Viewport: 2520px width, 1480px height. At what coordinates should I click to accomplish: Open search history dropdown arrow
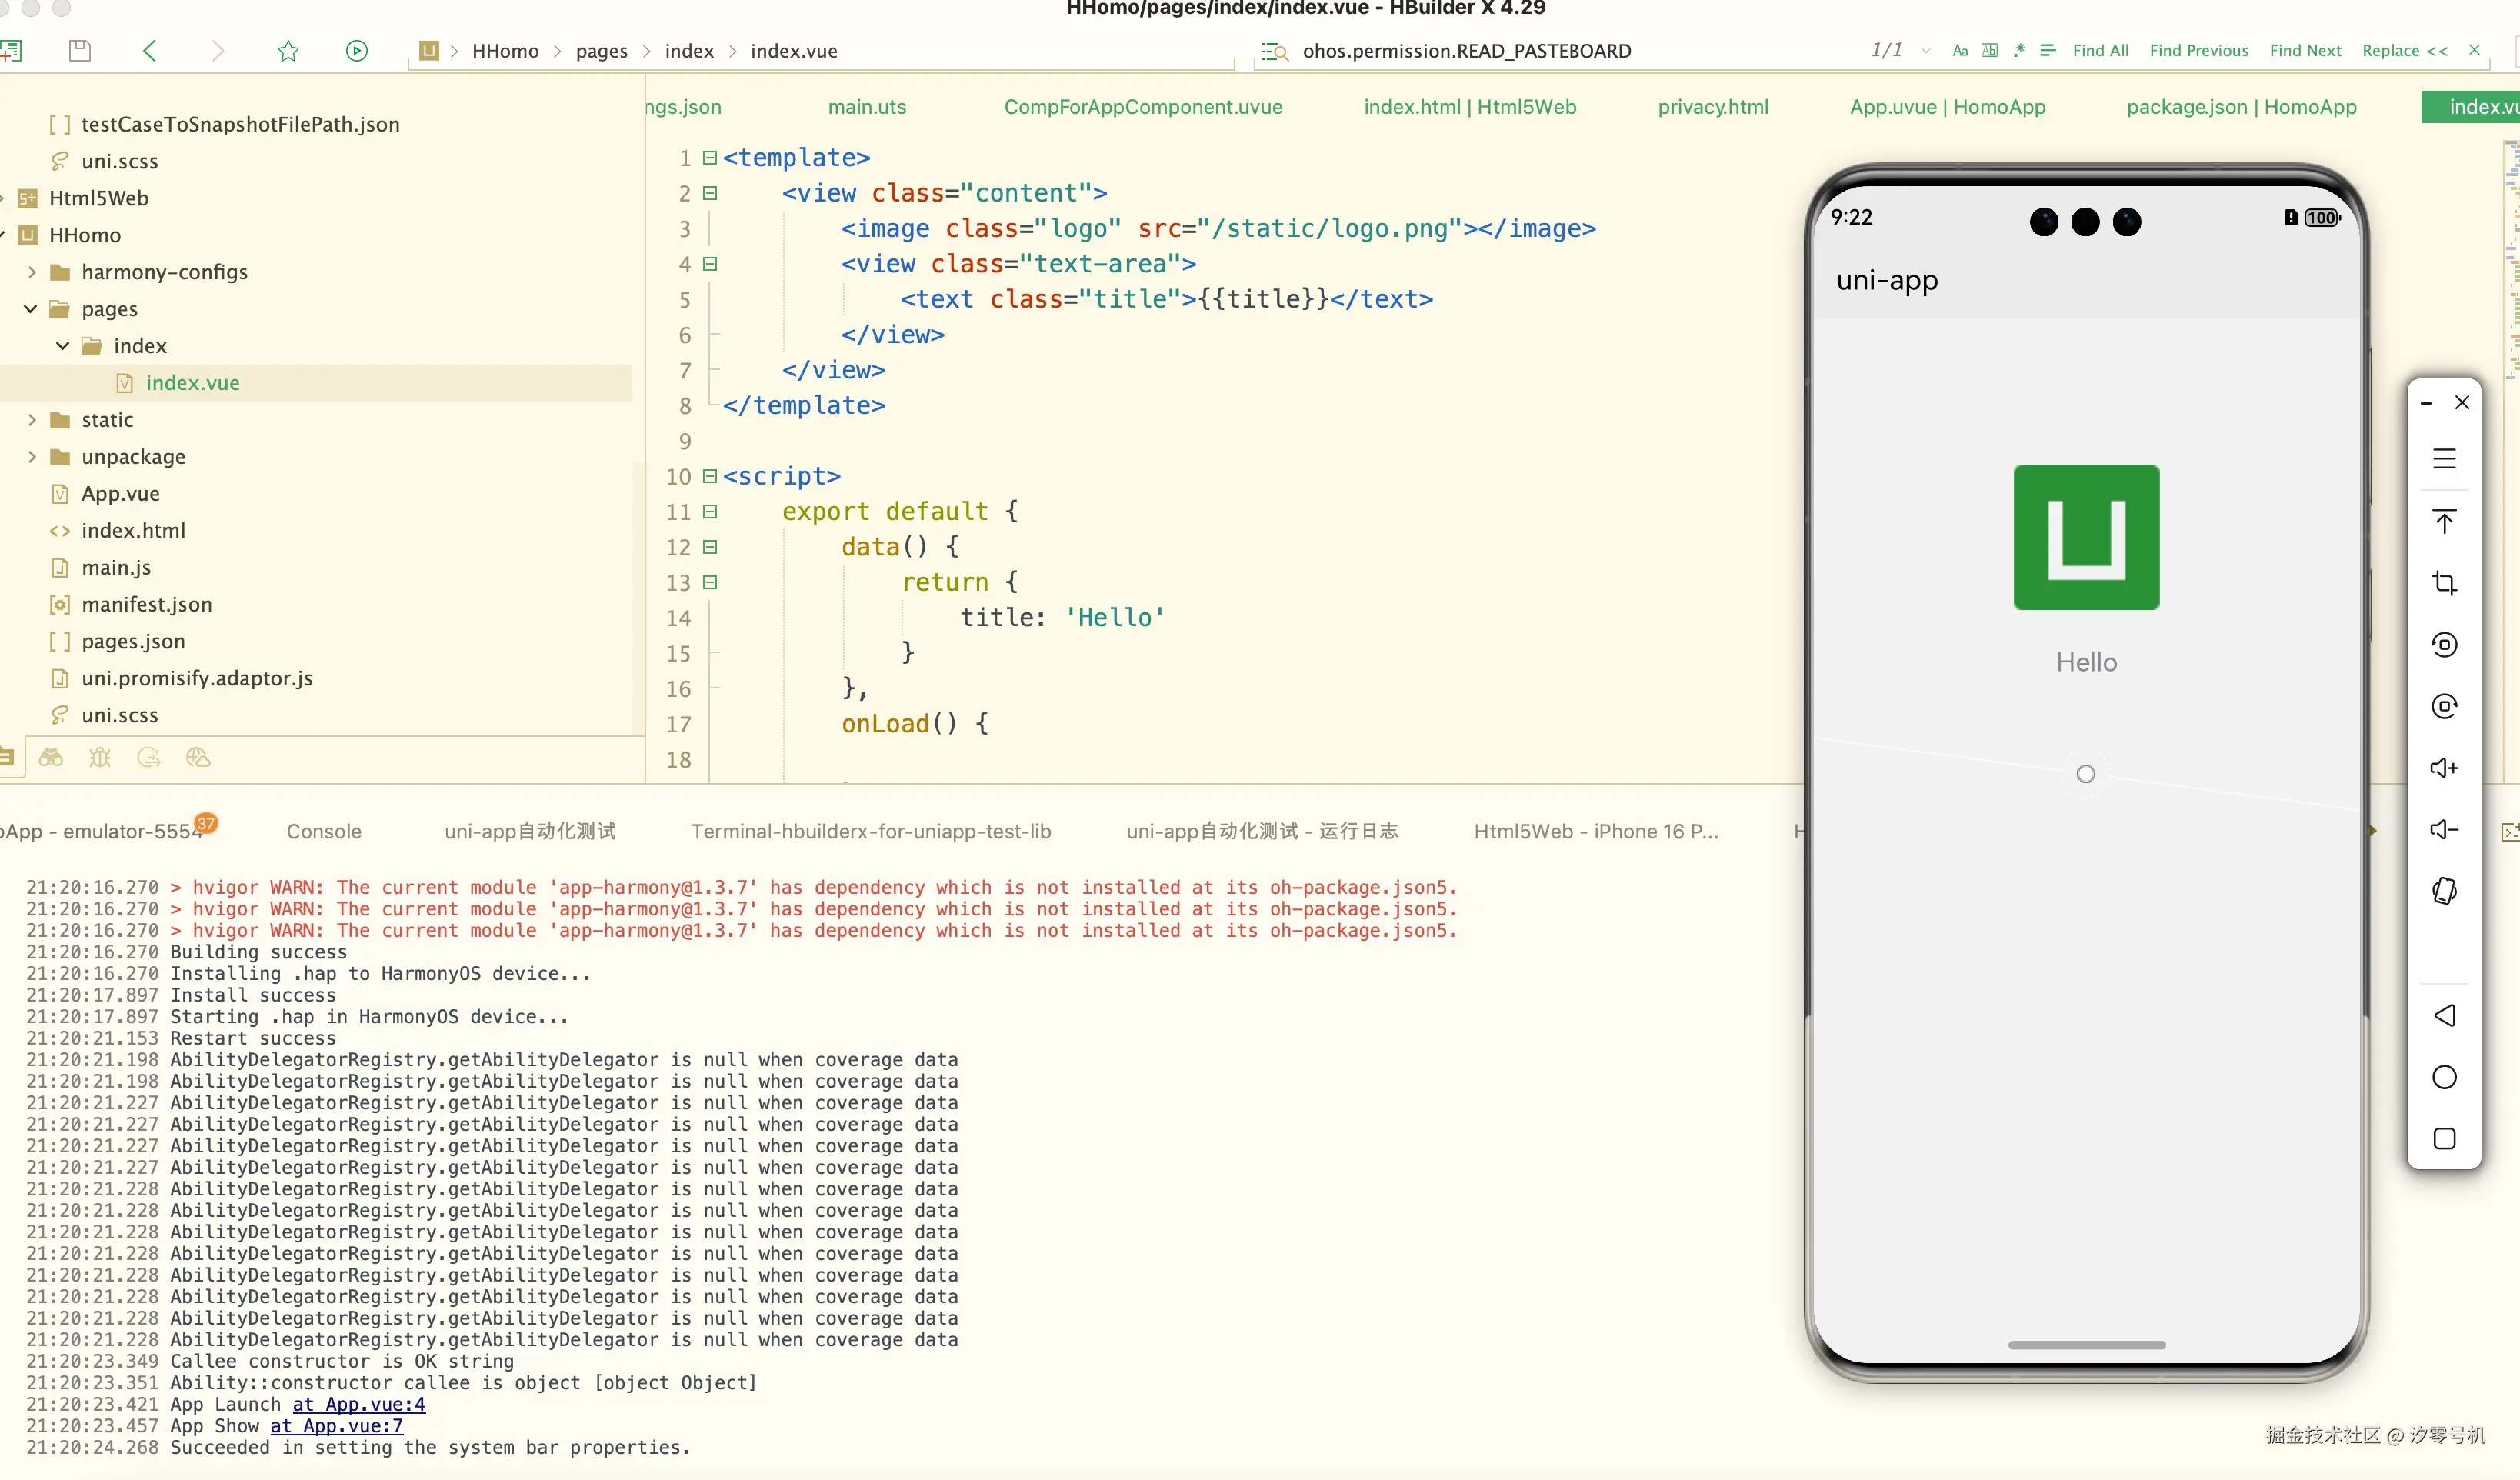click(x=1926, y=51)
